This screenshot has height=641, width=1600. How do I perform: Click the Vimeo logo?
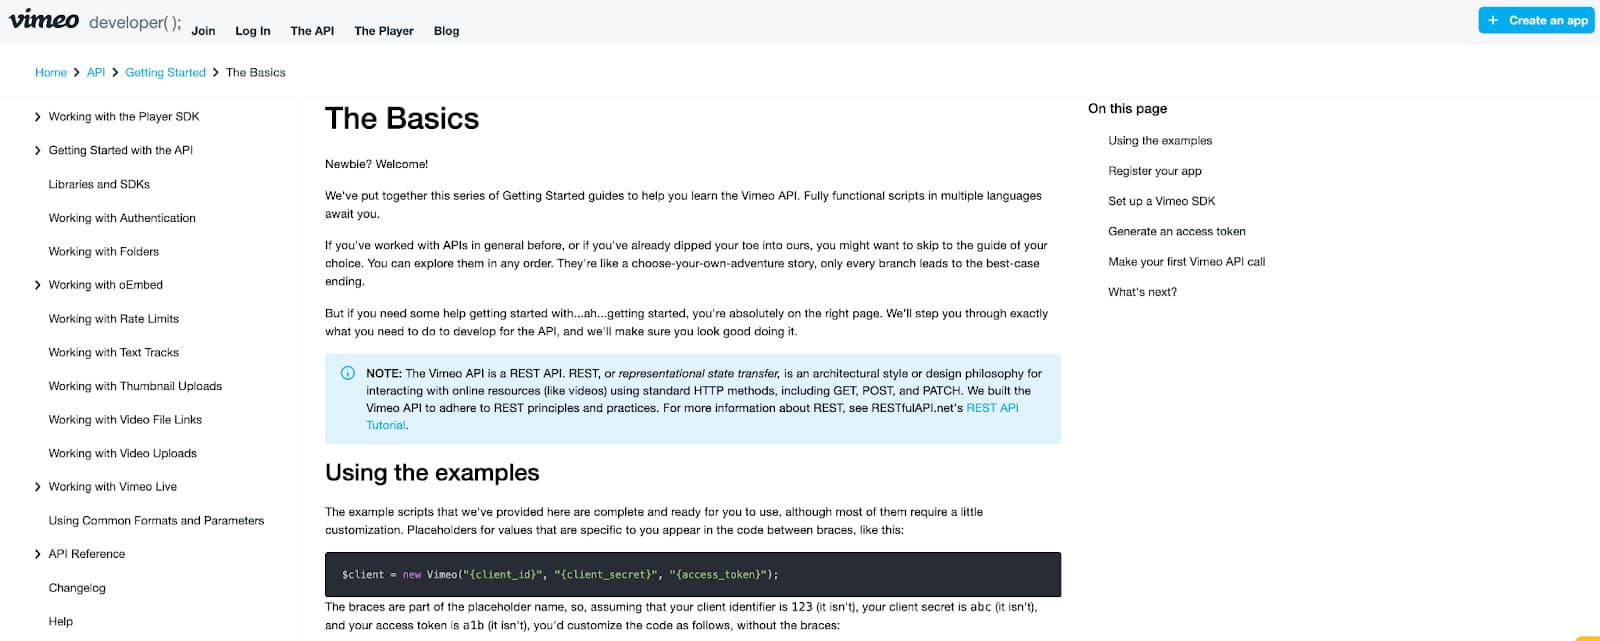[x=44, y=20]
